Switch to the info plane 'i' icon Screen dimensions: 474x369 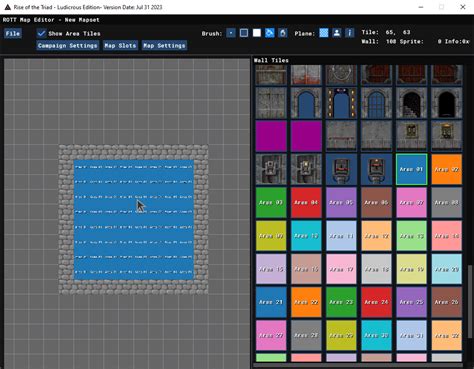tap(350, 33)
